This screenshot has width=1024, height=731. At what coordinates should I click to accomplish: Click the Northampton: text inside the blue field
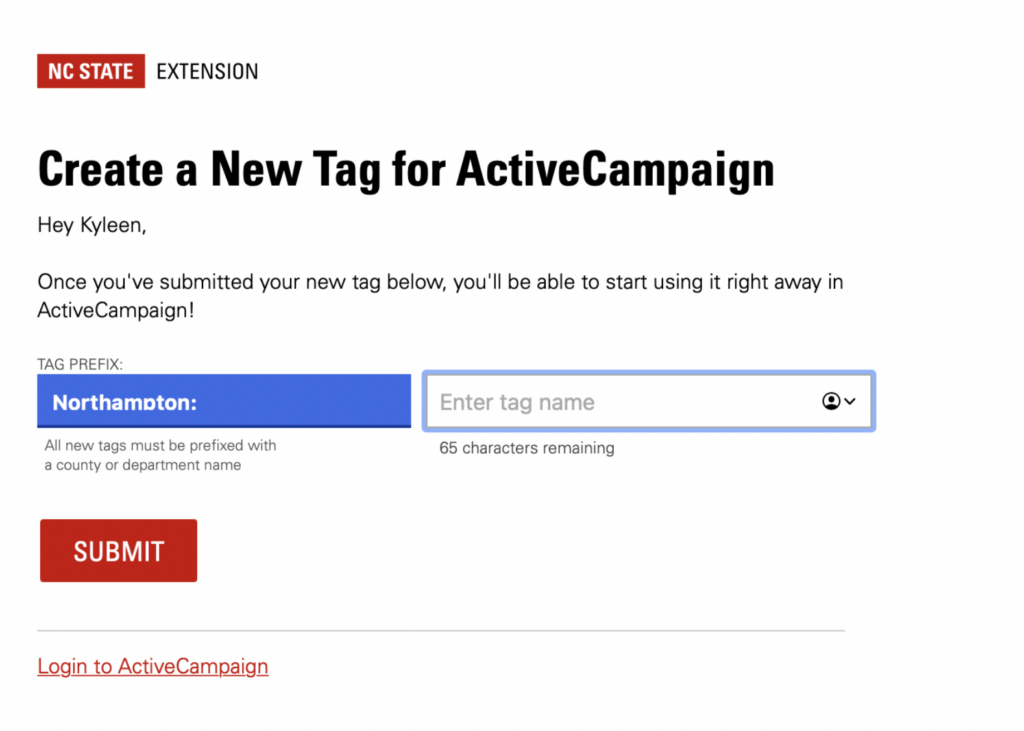[124, 402]
